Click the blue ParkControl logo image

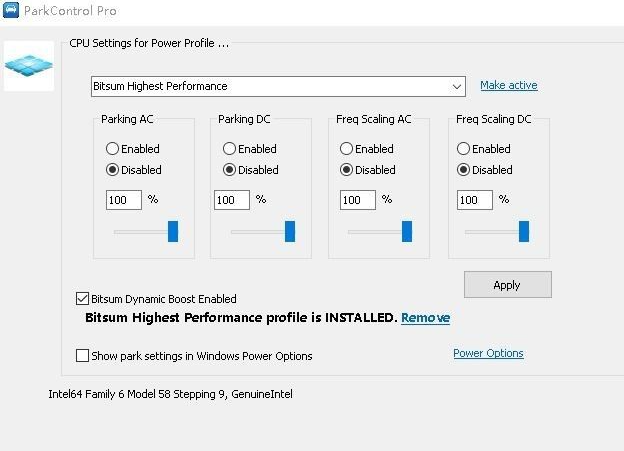point(28,66)
